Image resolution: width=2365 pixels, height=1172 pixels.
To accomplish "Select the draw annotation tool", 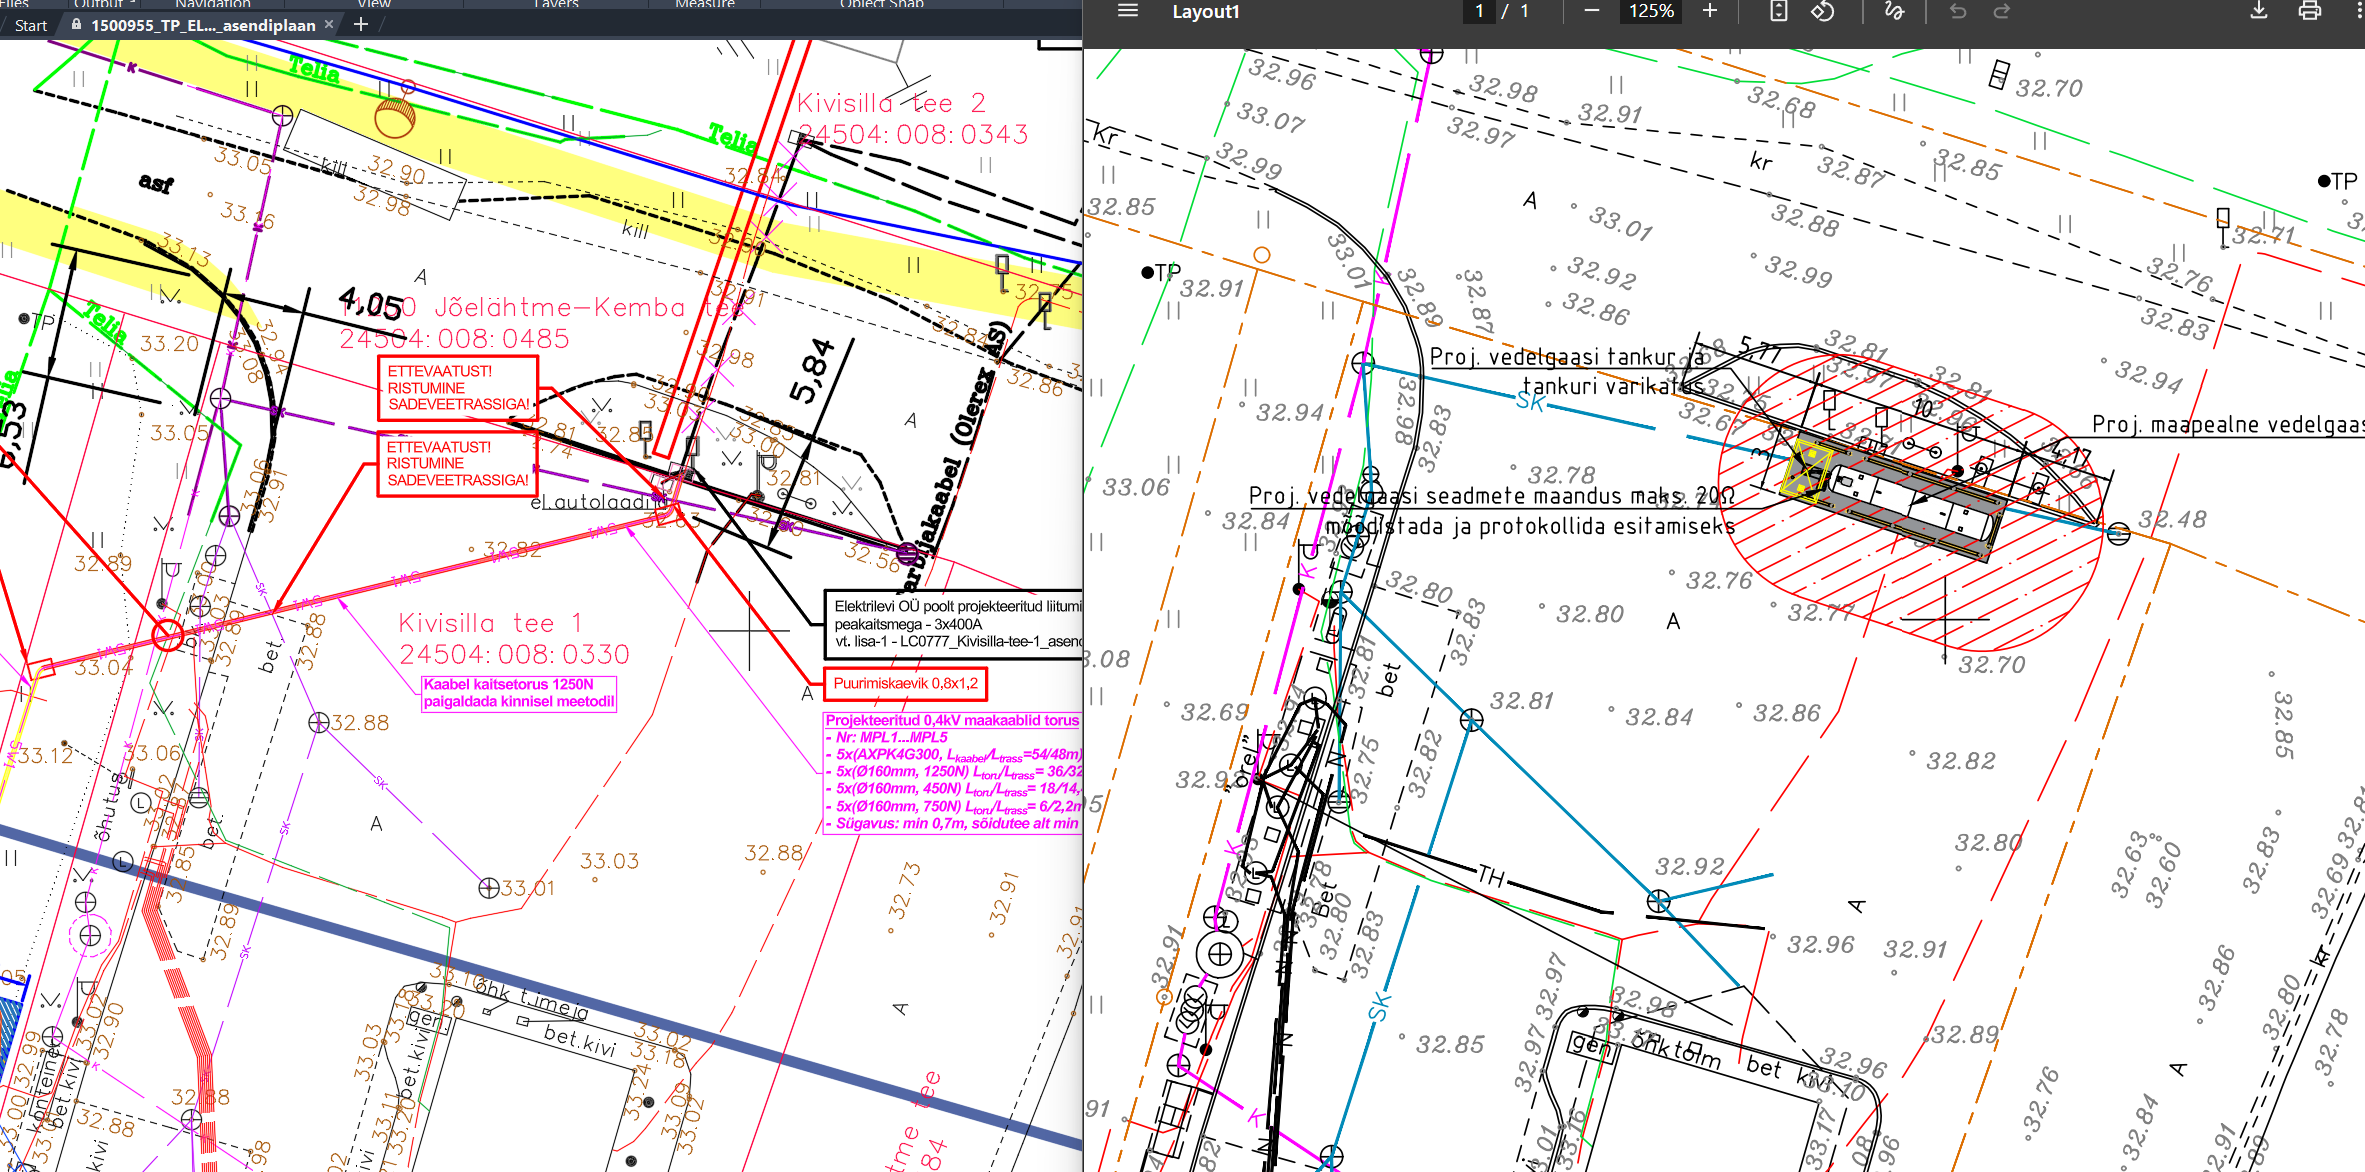I will (x=1894, y=11).
